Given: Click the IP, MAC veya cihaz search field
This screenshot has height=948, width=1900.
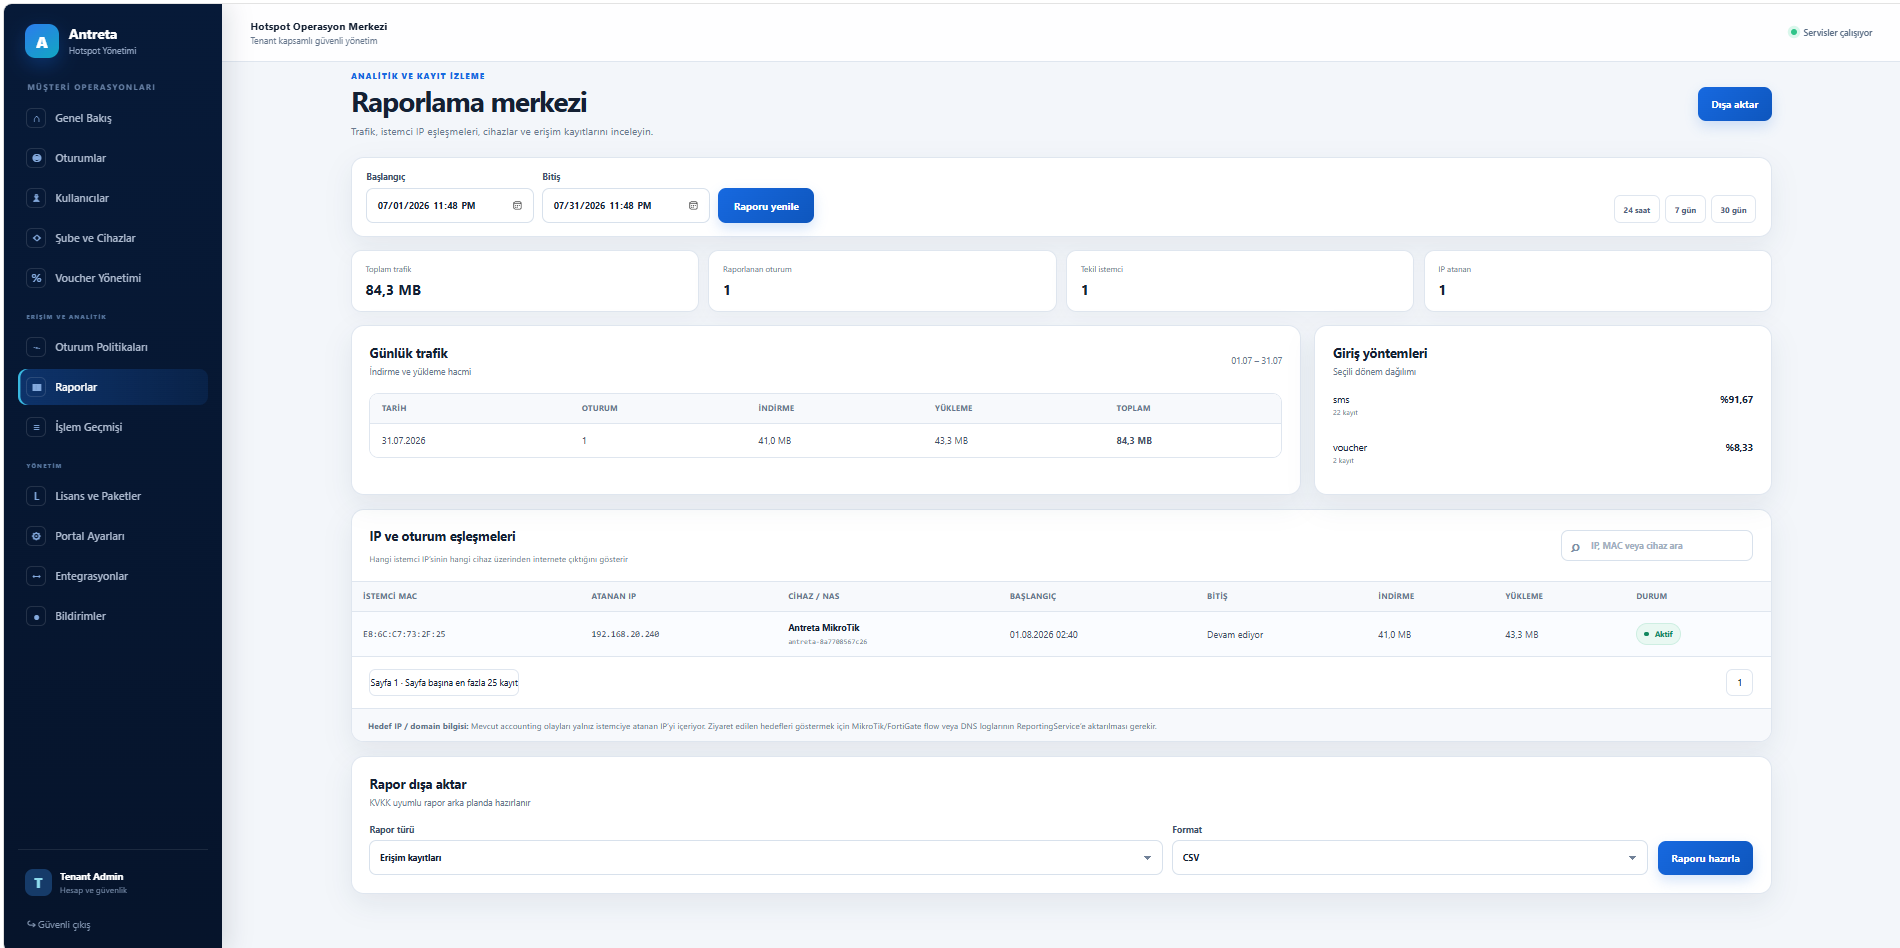Looking at the screenshot, I should point(1657,546).
